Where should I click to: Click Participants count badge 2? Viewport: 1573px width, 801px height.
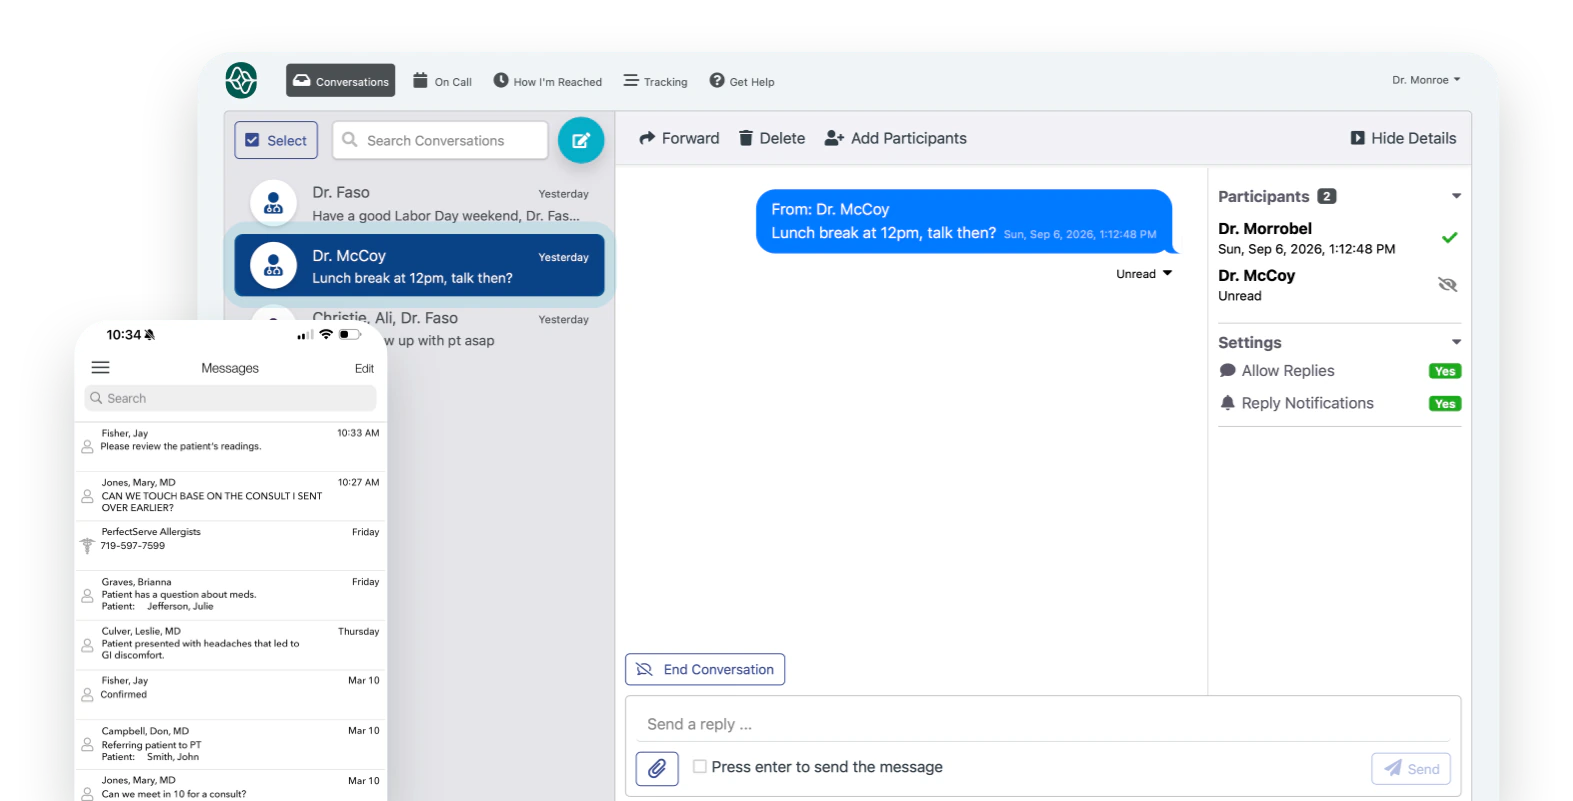pyautogui.click(x=1326, y=196)
